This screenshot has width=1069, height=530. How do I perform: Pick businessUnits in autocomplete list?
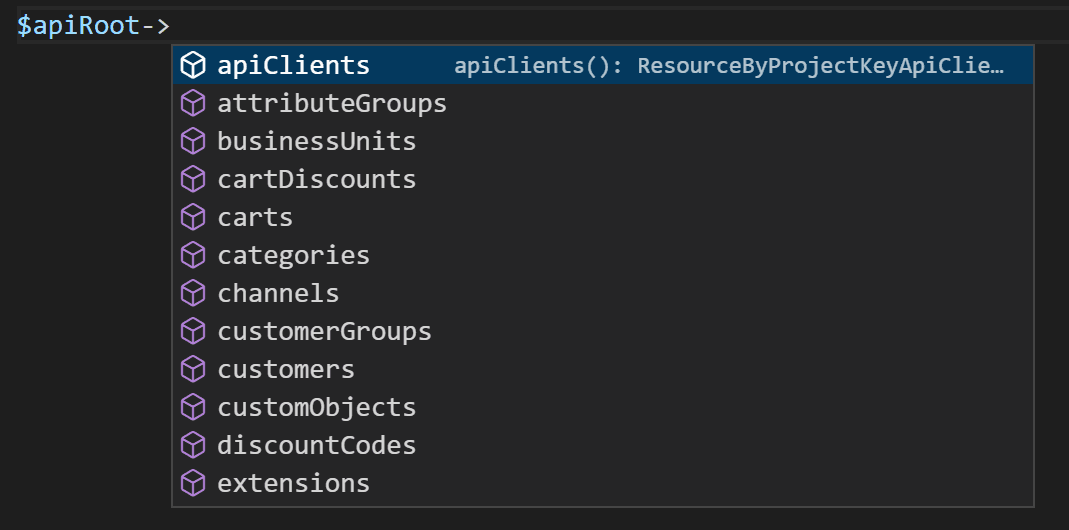[x=316, y=142]
